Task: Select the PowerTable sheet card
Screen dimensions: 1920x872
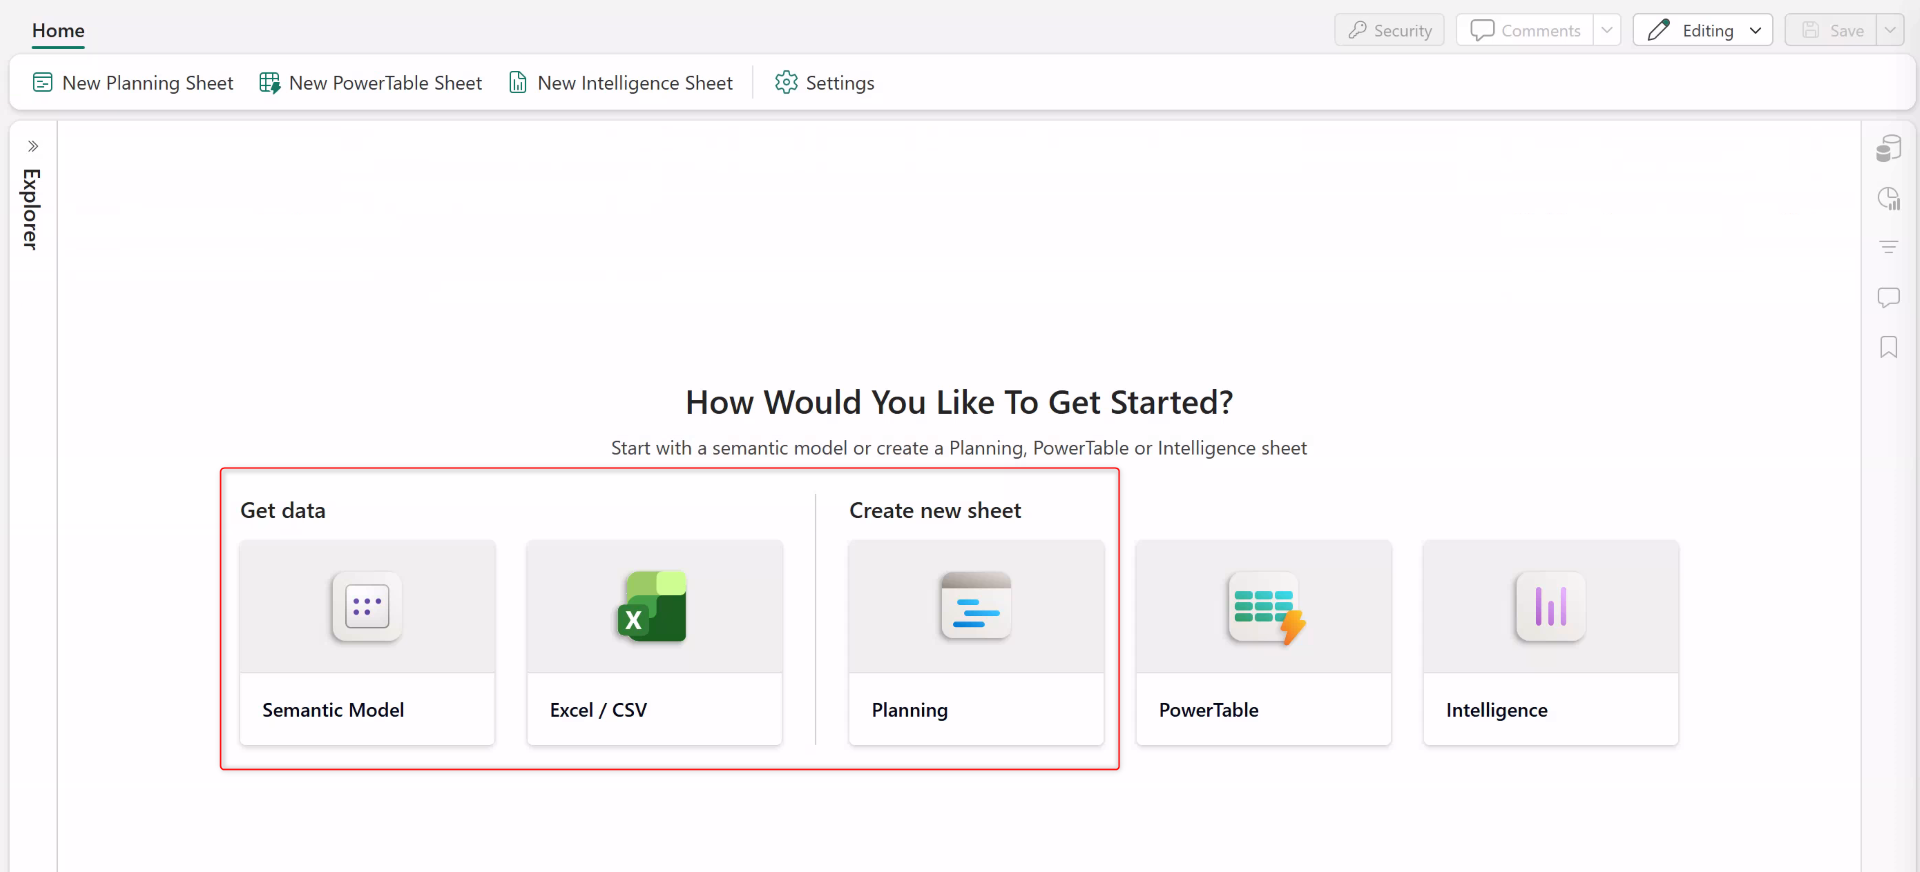Action: [1263, 643]
